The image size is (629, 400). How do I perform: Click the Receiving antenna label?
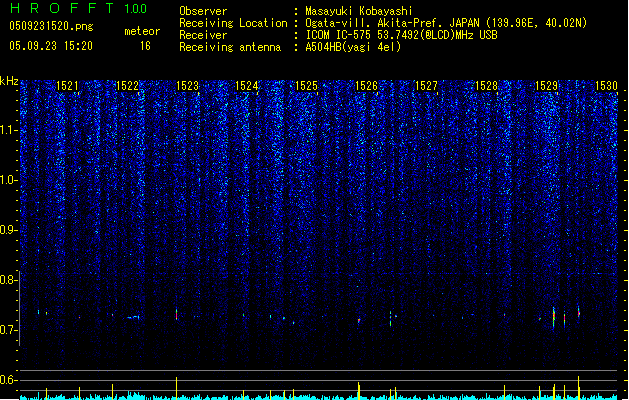[x=230, y=47]
